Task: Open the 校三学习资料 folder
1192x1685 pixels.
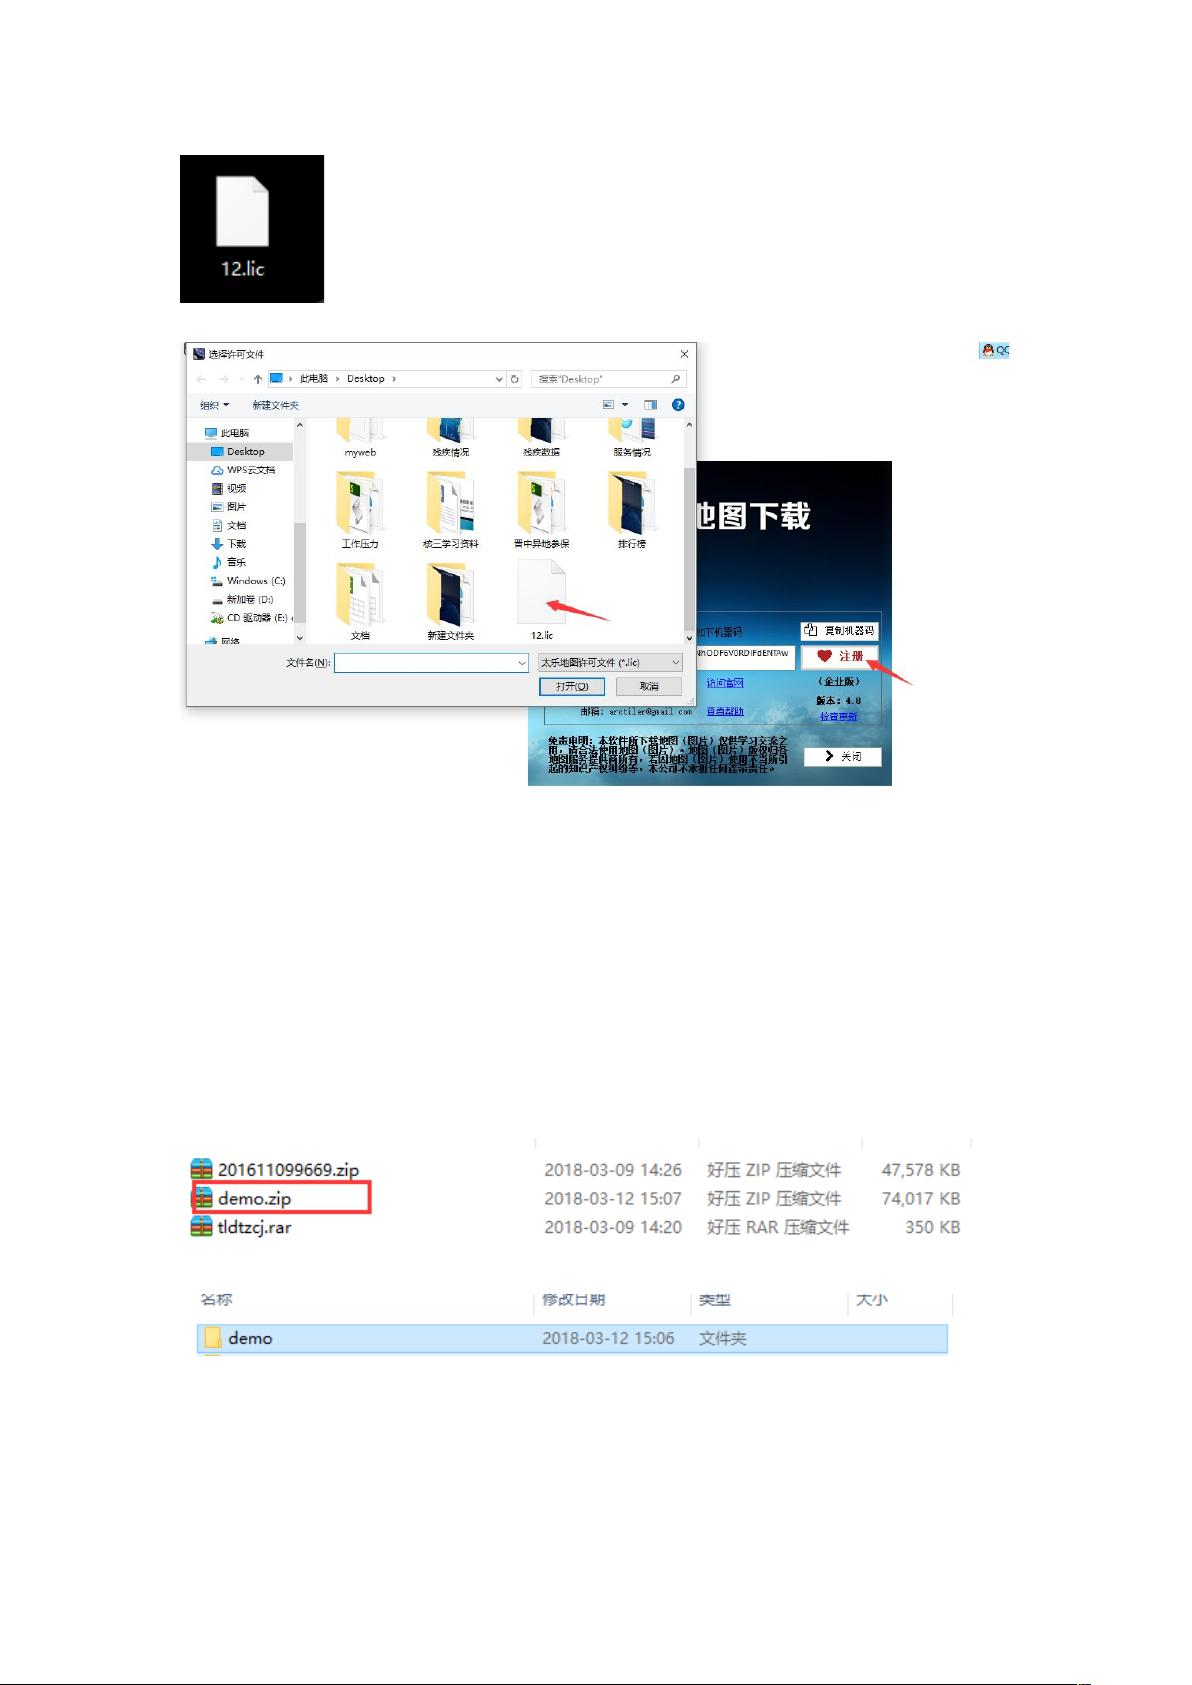Action: coord(450,510)
